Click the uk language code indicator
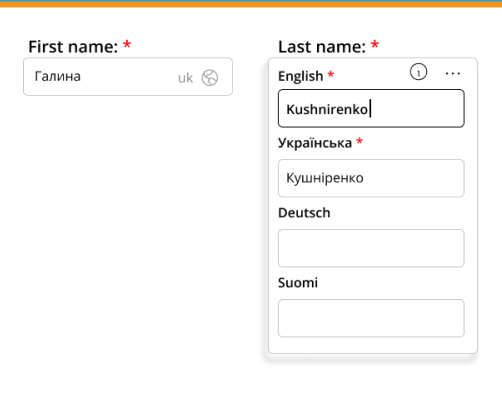 tap(185, 78)
